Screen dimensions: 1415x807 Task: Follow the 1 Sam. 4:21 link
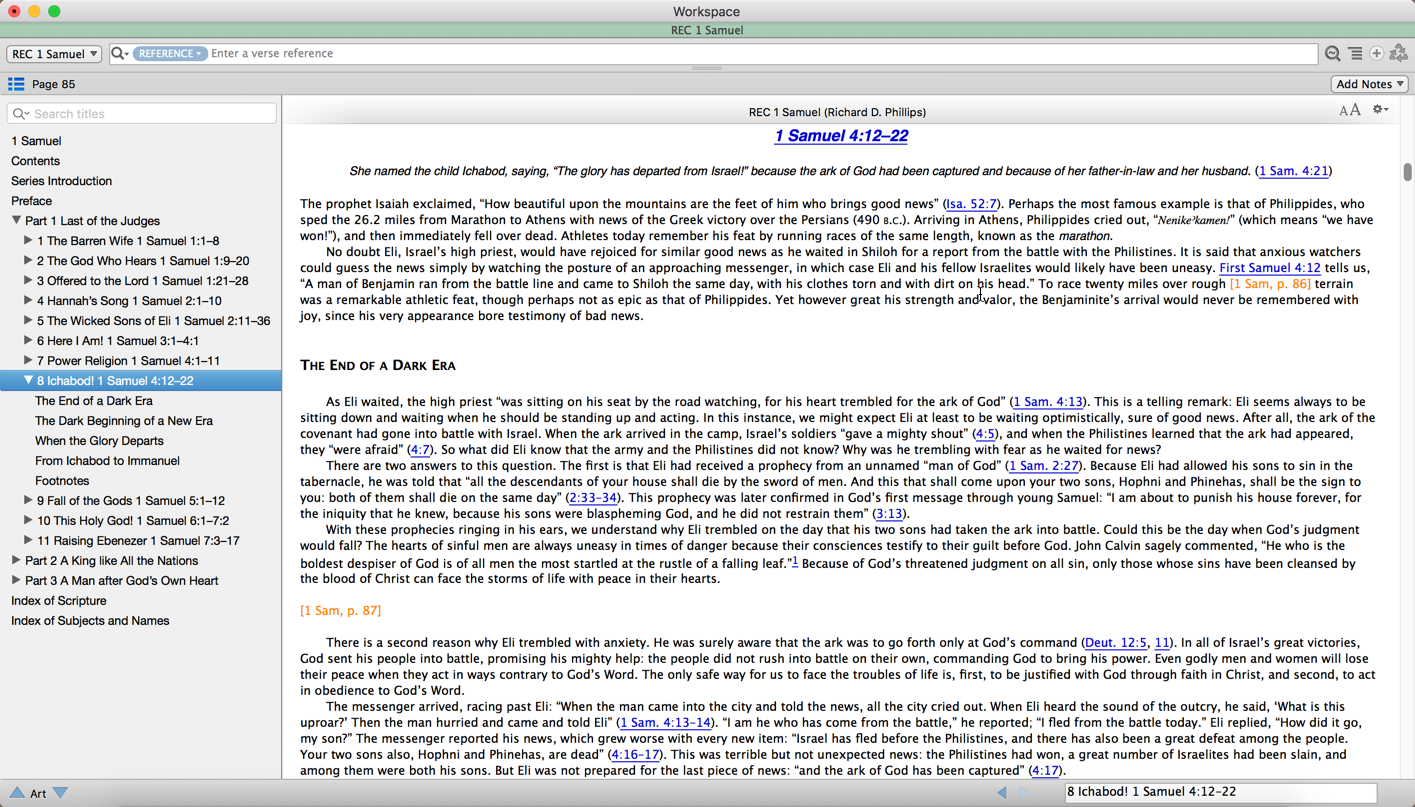point(1293,171)
